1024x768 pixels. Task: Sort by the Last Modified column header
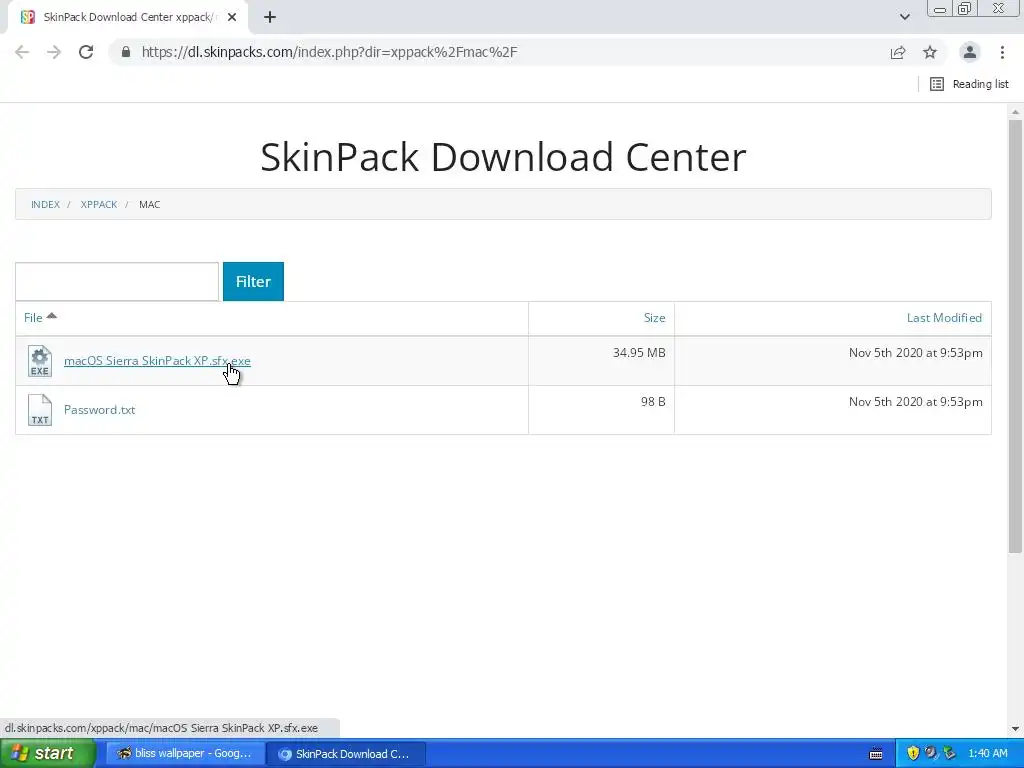tap(944, 317)
